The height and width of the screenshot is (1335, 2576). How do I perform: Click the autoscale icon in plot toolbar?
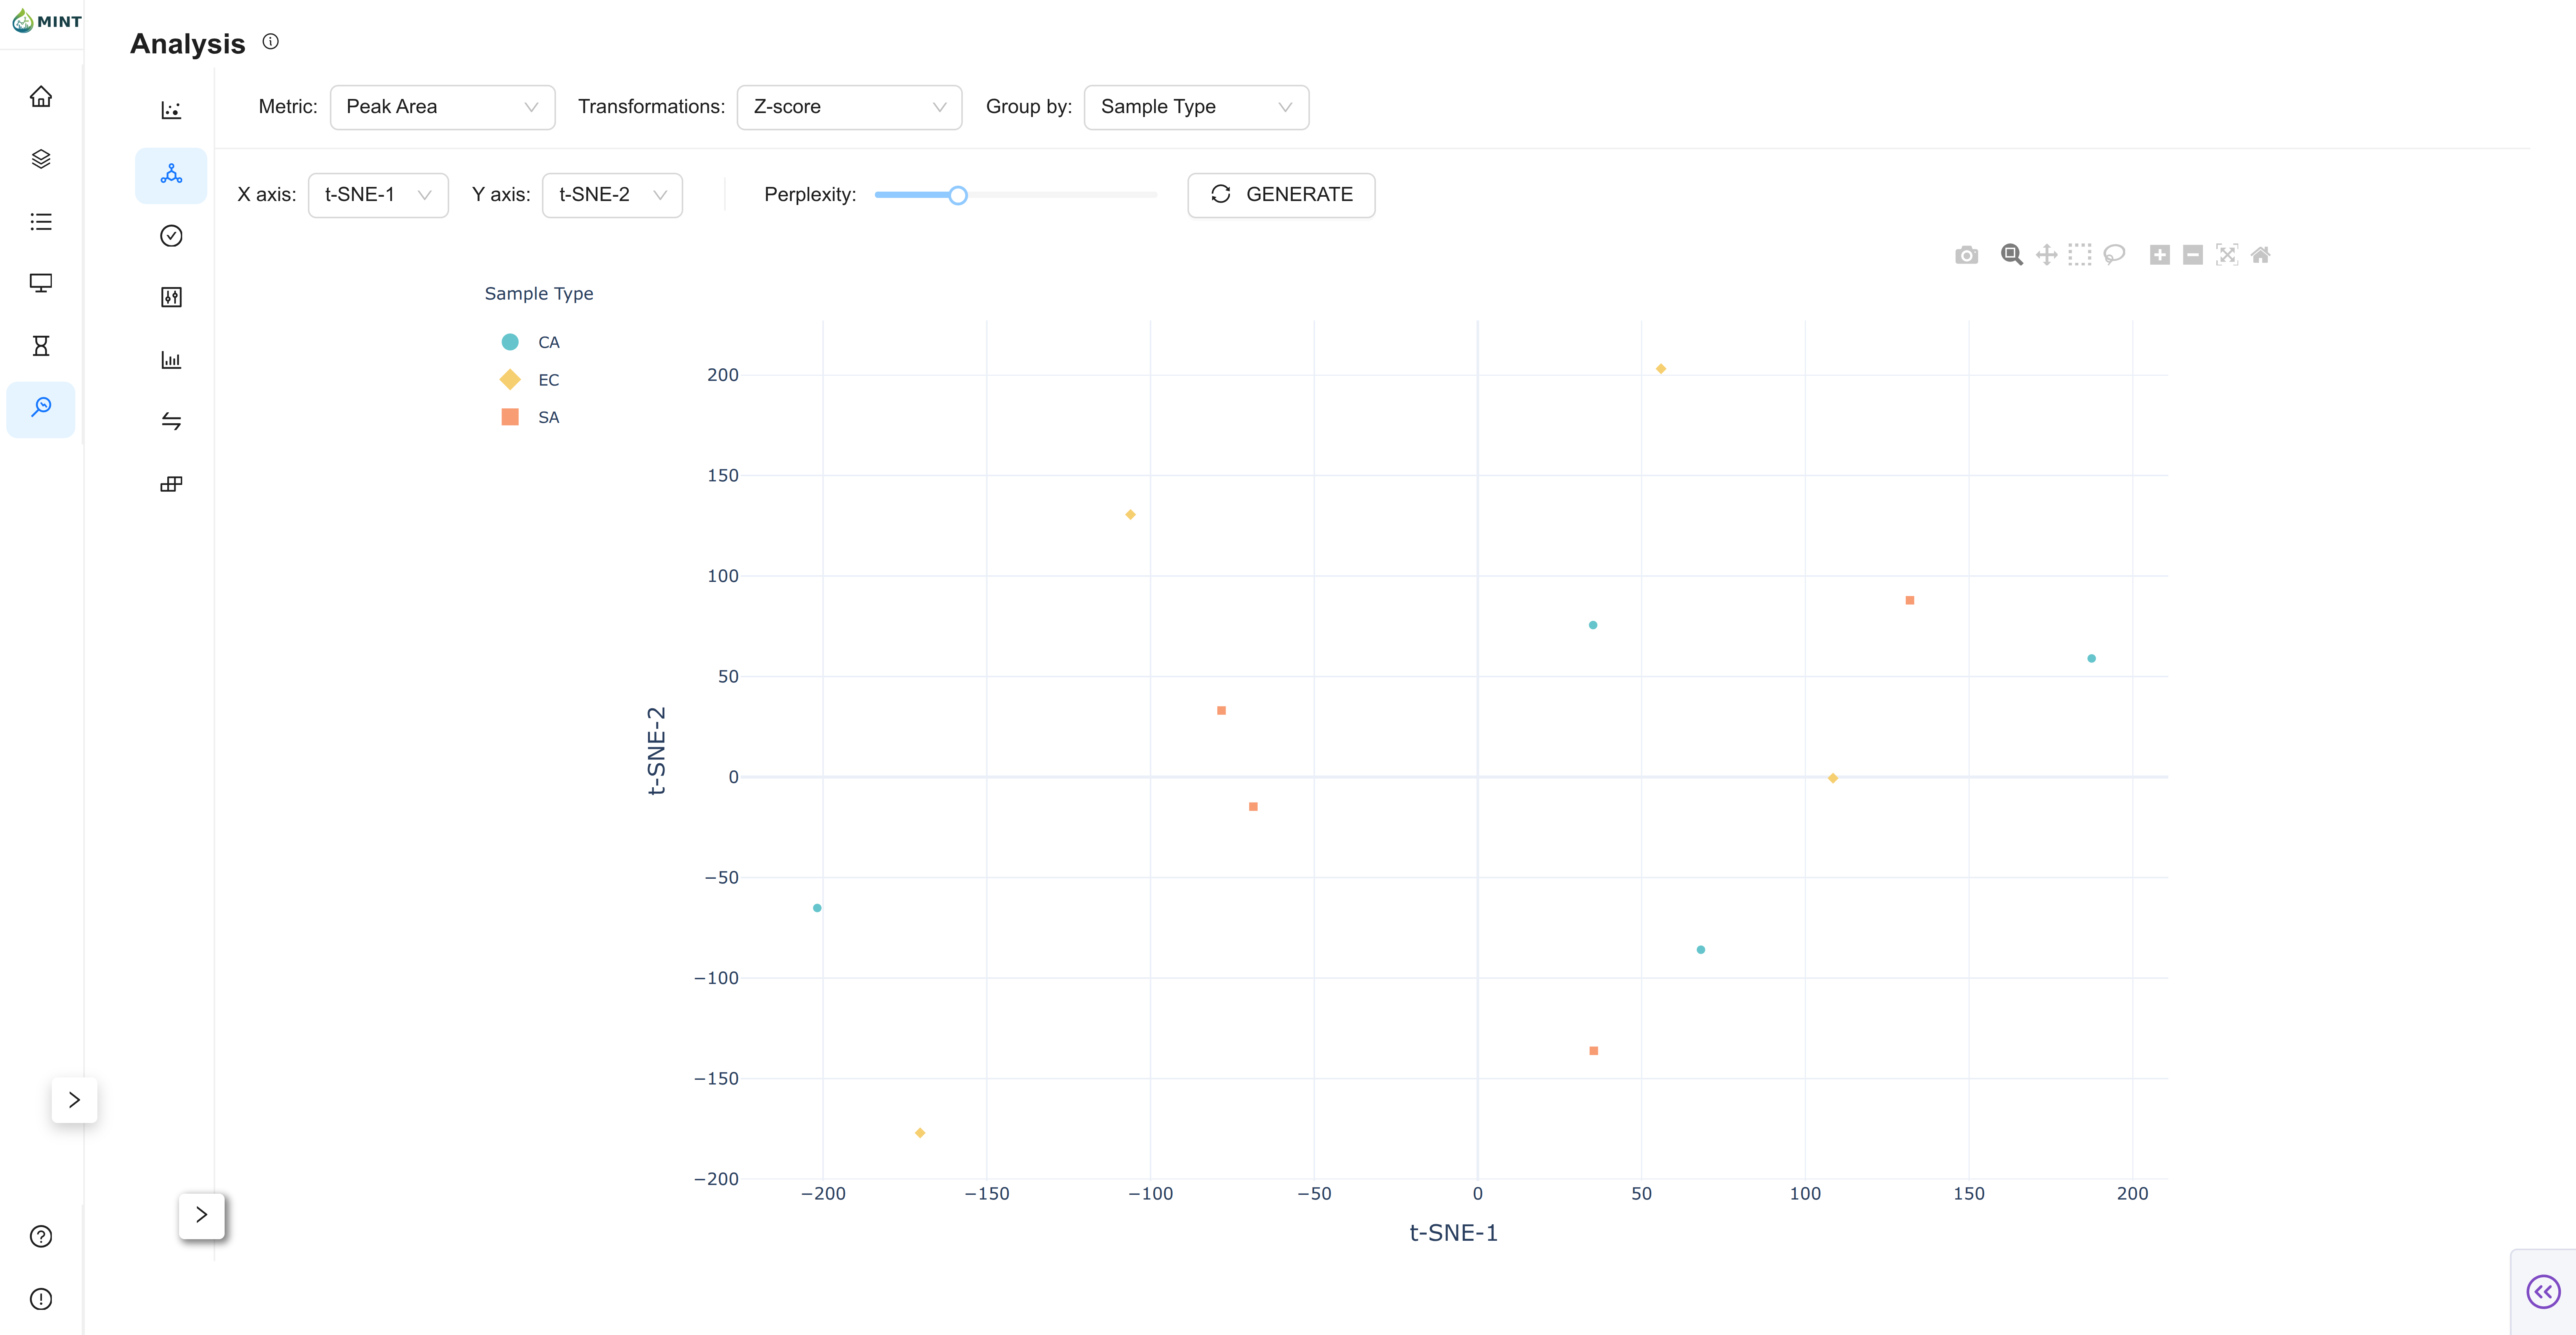(2226, 255)
